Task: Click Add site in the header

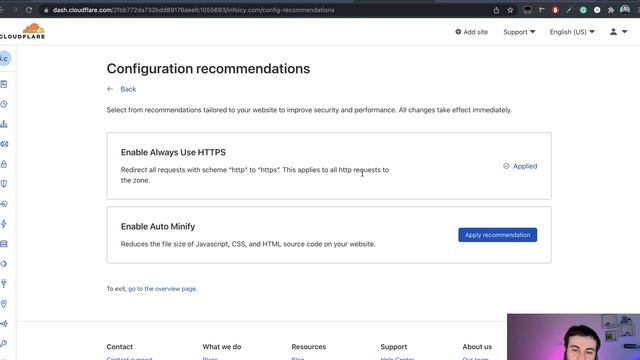Action: [471, 32]
